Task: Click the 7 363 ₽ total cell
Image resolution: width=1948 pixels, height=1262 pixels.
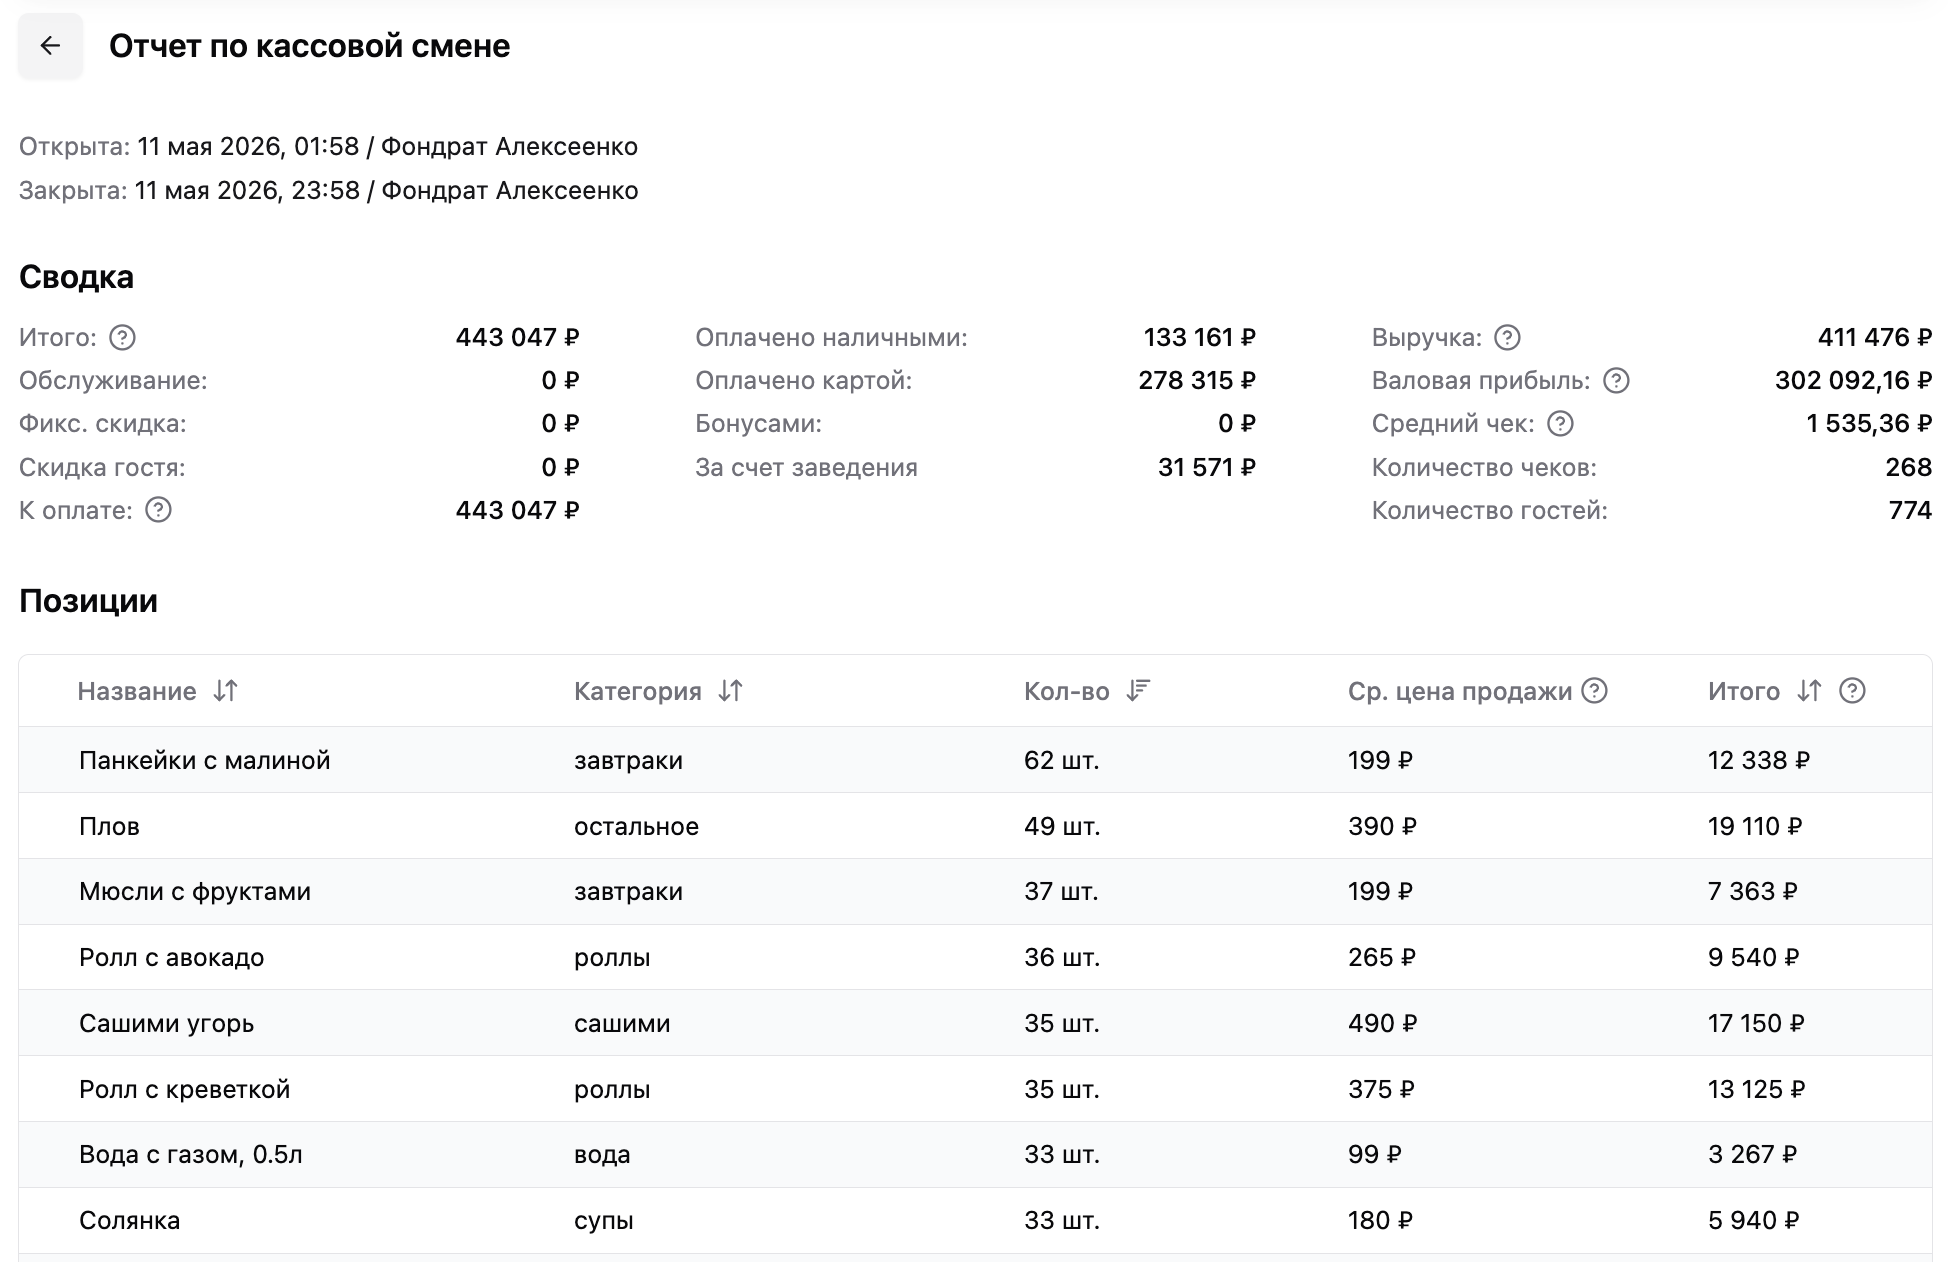Action: [x=1753, y=892]
